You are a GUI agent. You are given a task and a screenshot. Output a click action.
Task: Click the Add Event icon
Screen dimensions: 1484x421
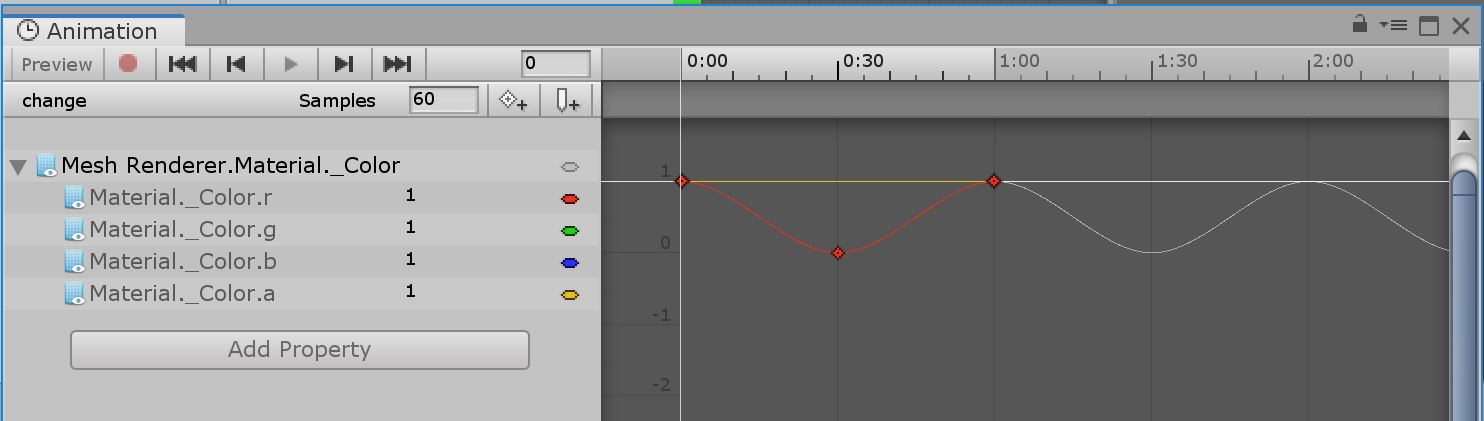point(567,100)
